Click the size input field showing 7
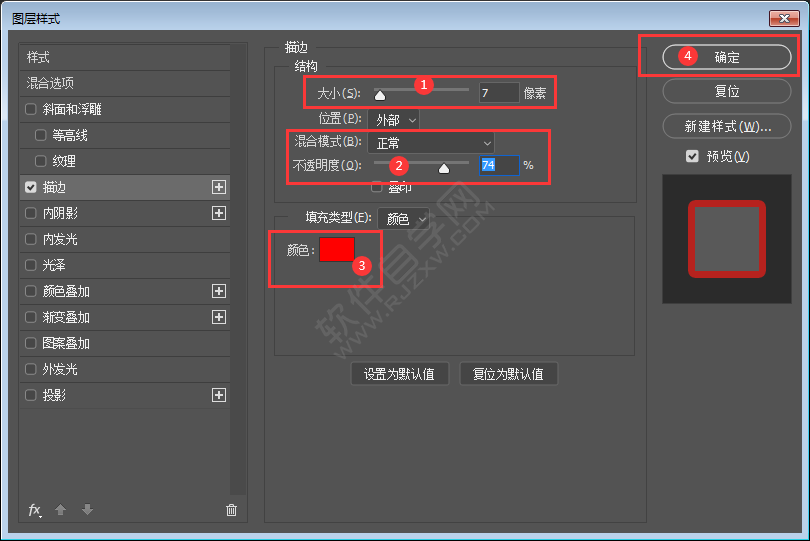This screenshot has width=810, height=541. 499,93
